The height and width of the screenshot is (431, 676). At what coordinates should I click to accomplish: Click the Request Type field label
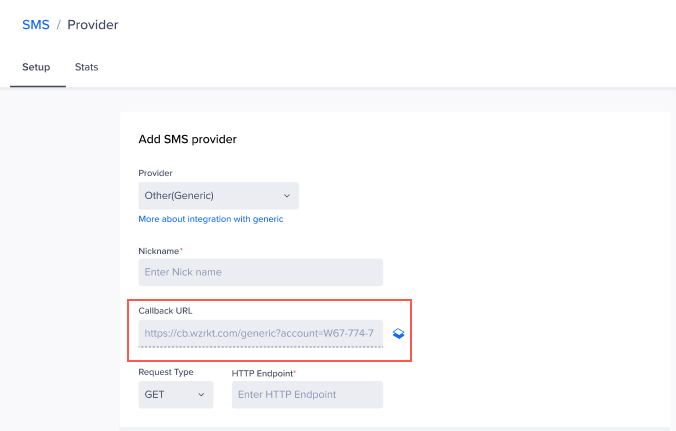166,372
